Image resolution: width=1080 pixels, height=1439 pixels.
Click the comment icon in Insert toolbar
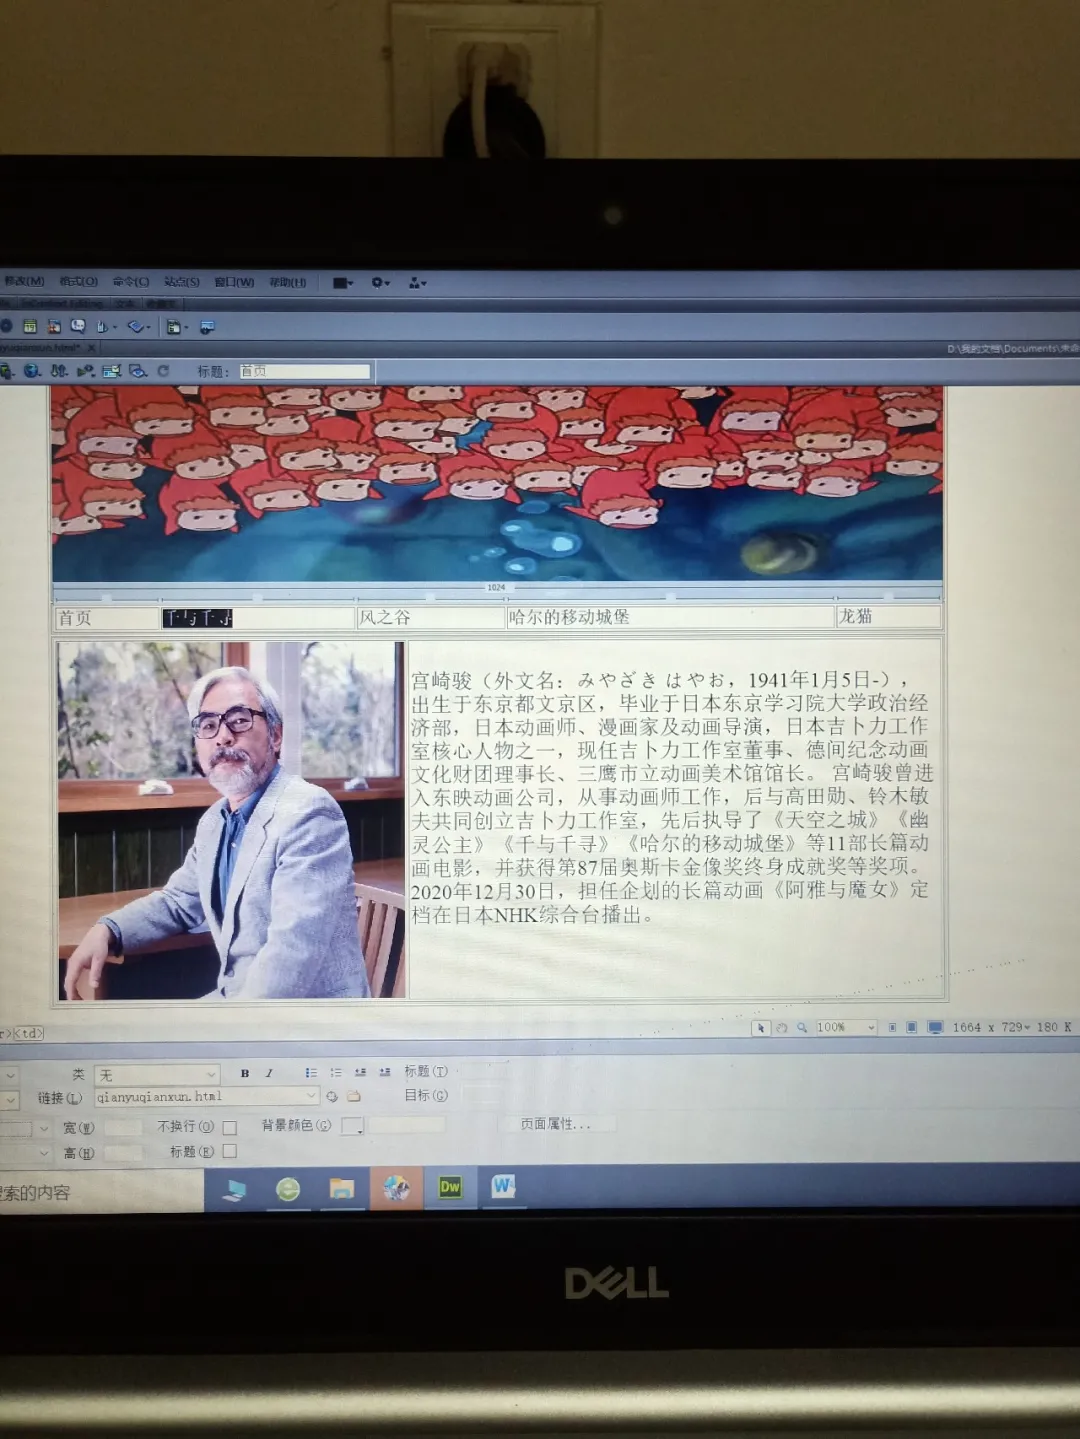click(78, 326)
